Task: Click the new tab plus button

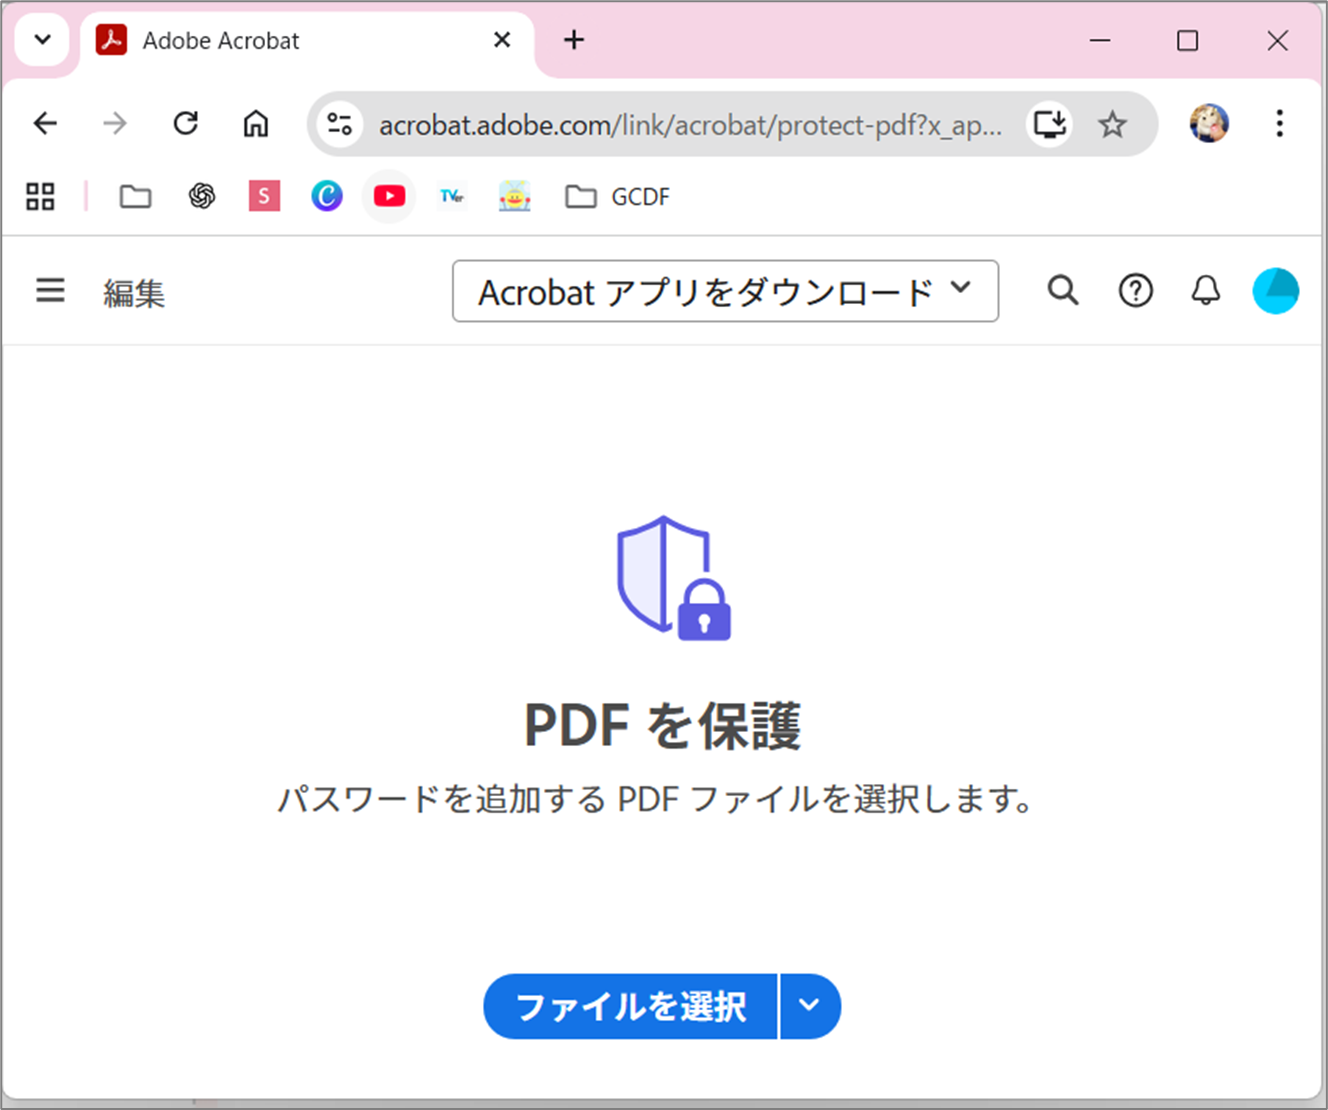Action: pos(574,40)
